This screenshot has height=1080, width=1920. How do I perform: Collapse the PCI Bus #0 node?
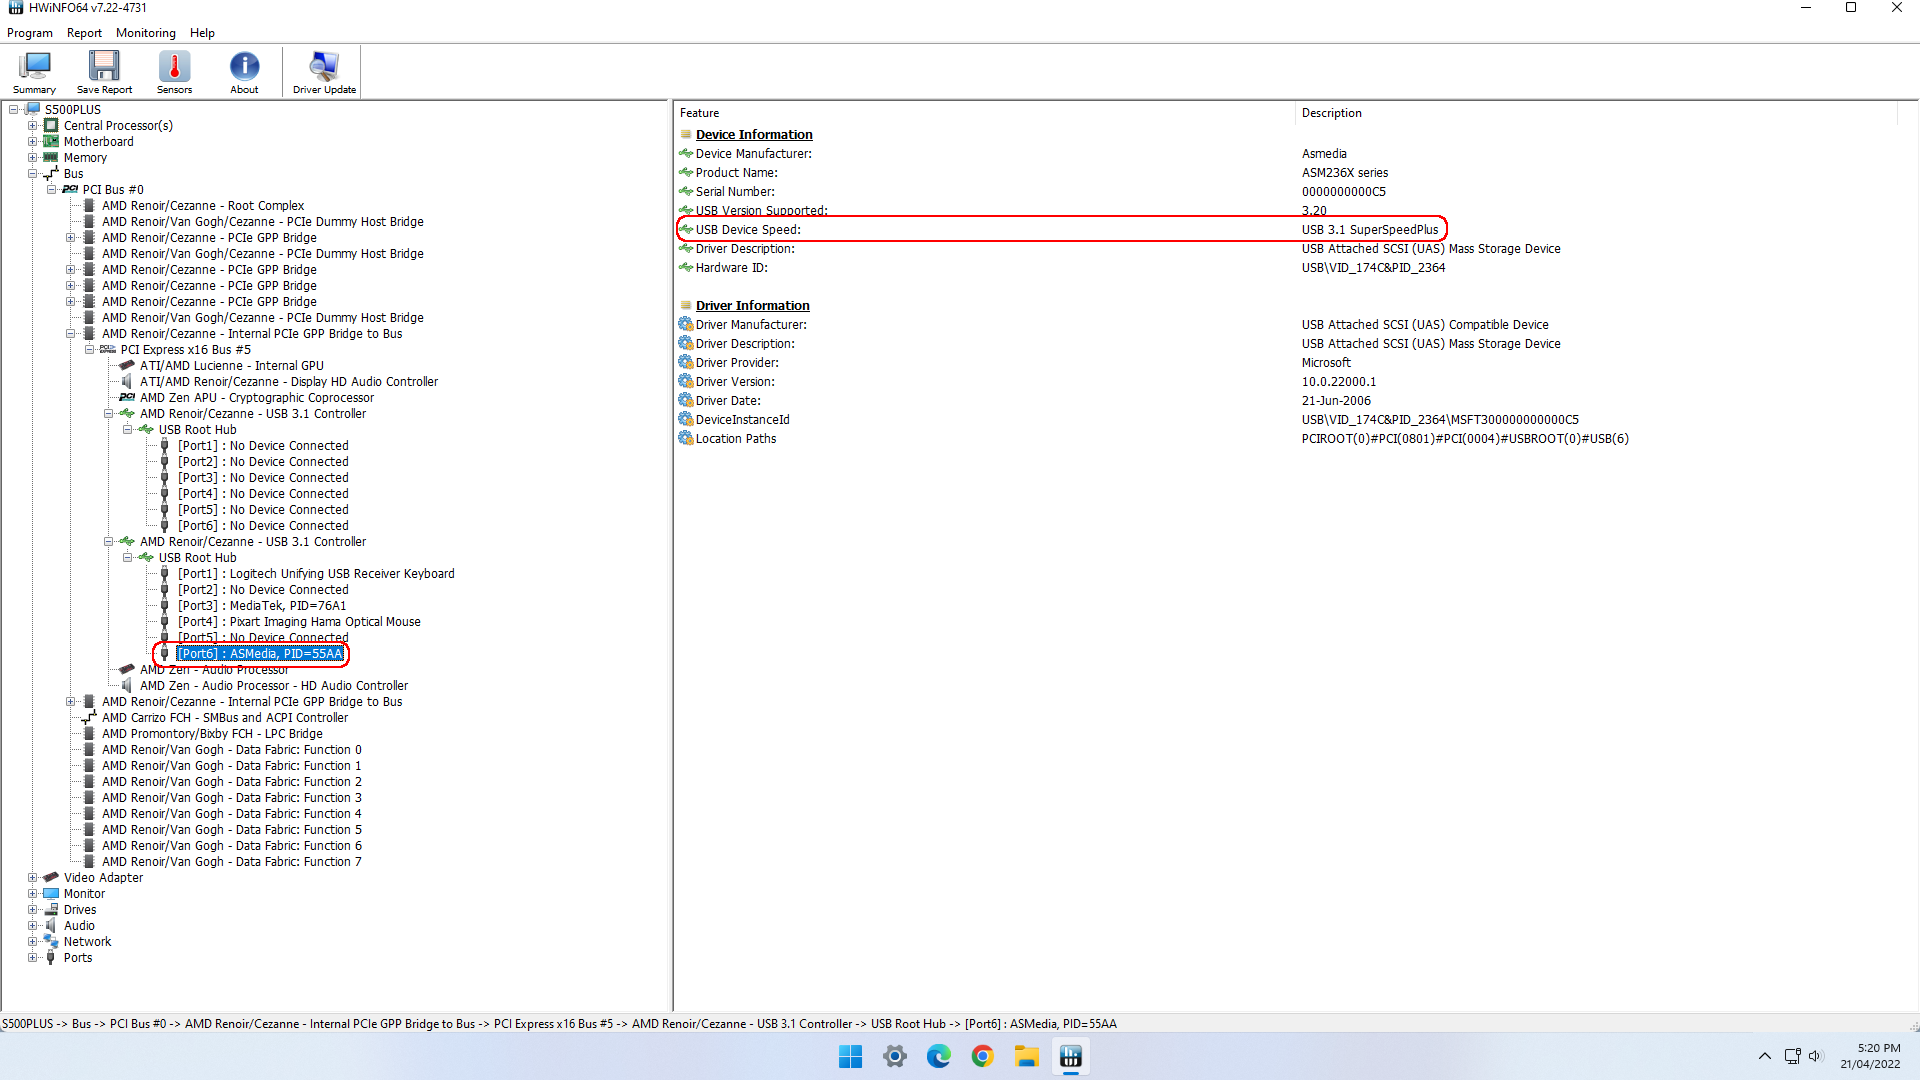point(52,190)
